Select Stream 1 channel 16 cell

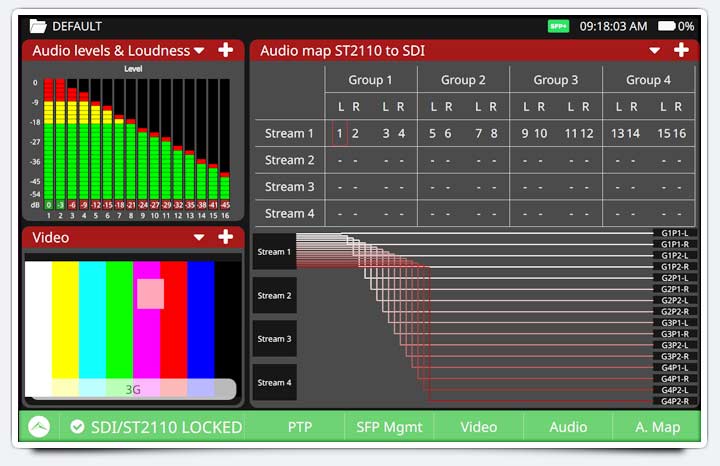coord(679,134)
